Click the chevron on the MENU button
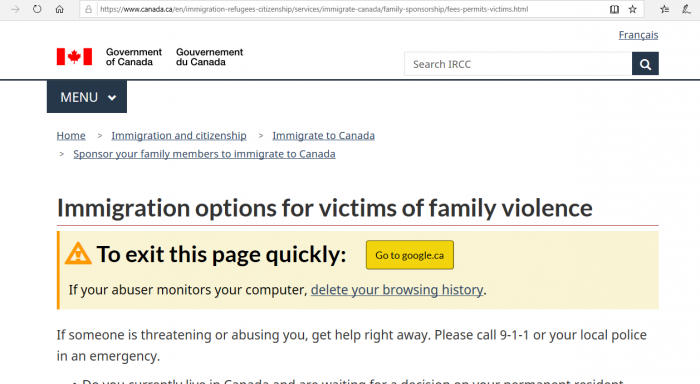Image resolution: width=700 pixels, height=384 pixels. click(112, 98)
